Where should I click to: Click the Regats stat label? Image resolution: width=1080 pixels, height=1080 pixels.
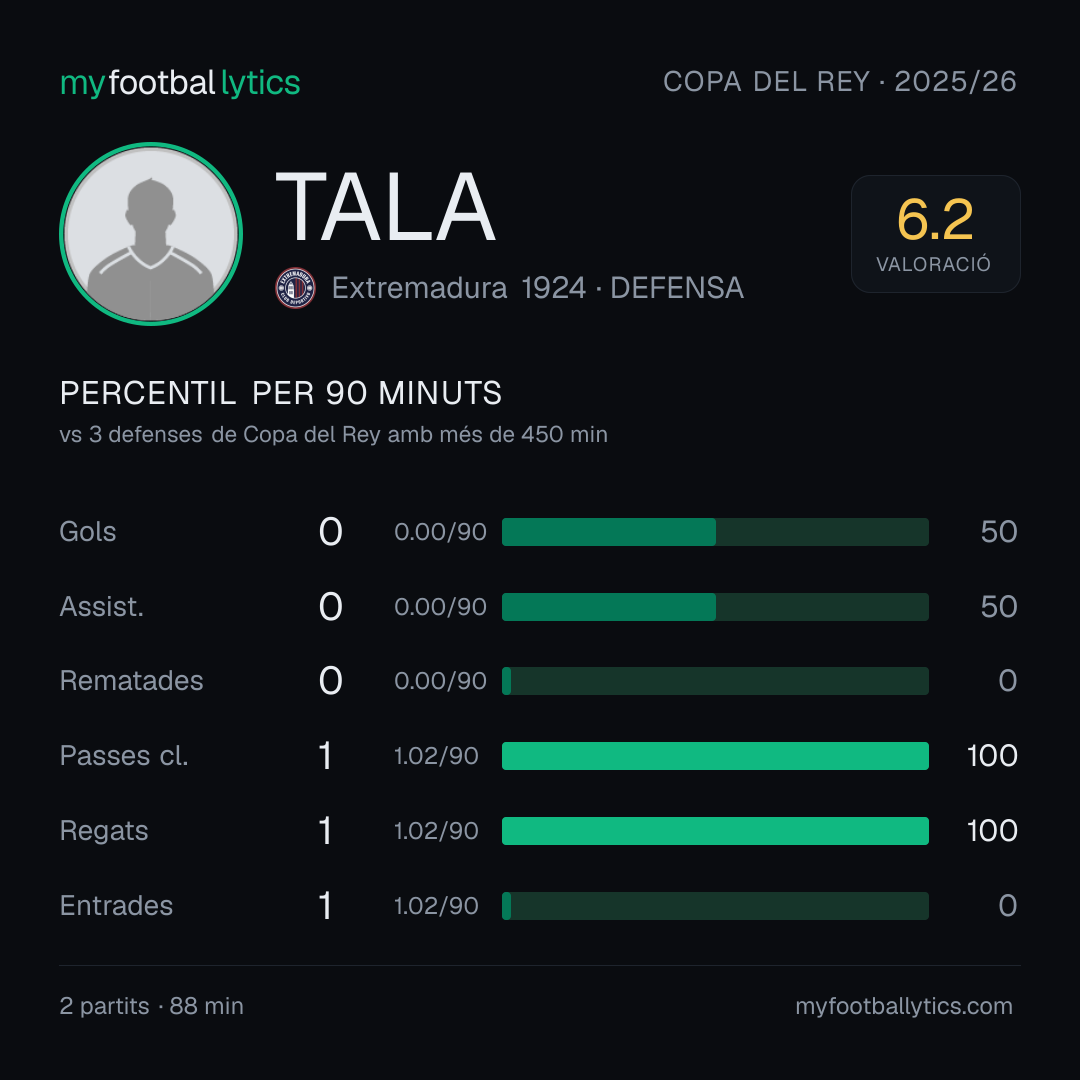click(x=104, y=831)
